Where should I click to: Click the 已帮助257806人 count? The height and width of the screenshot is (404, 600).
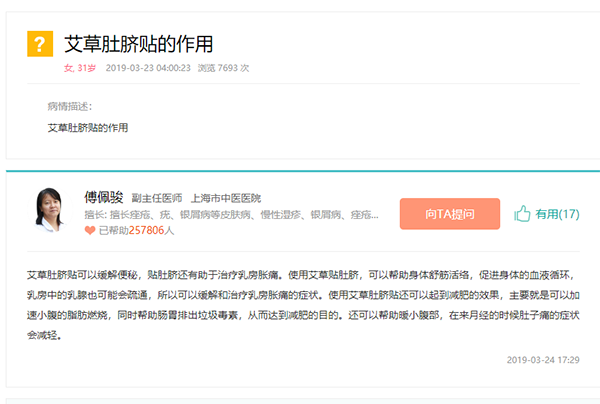pyautogui.click(x=136, y=230)
